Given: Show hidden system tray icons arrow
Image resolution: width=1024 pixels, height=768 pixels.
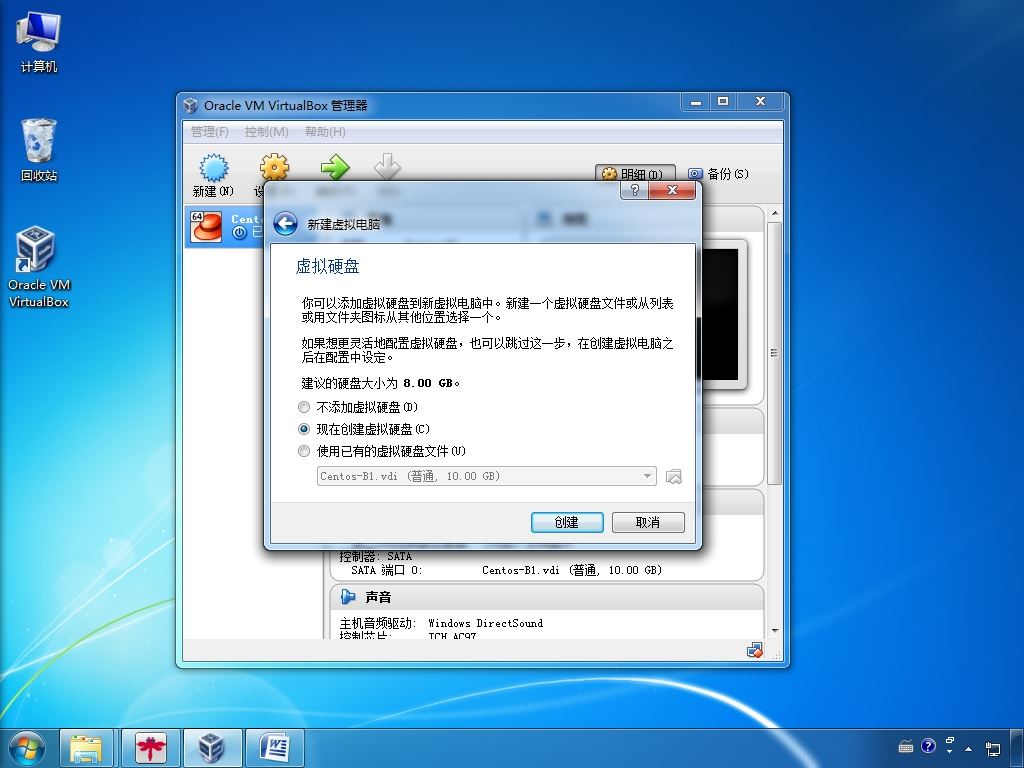Looking at the screenshot, I should 968,748.
